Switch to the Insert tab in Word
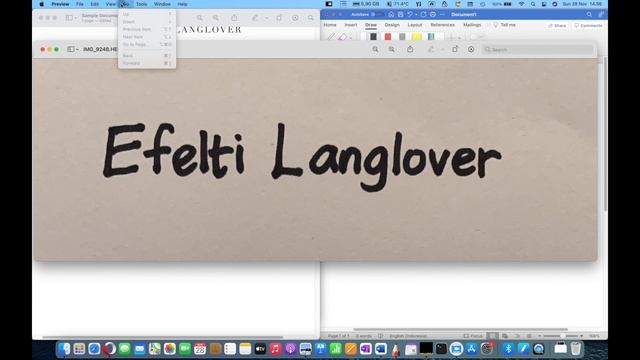 tap(351, 25)
